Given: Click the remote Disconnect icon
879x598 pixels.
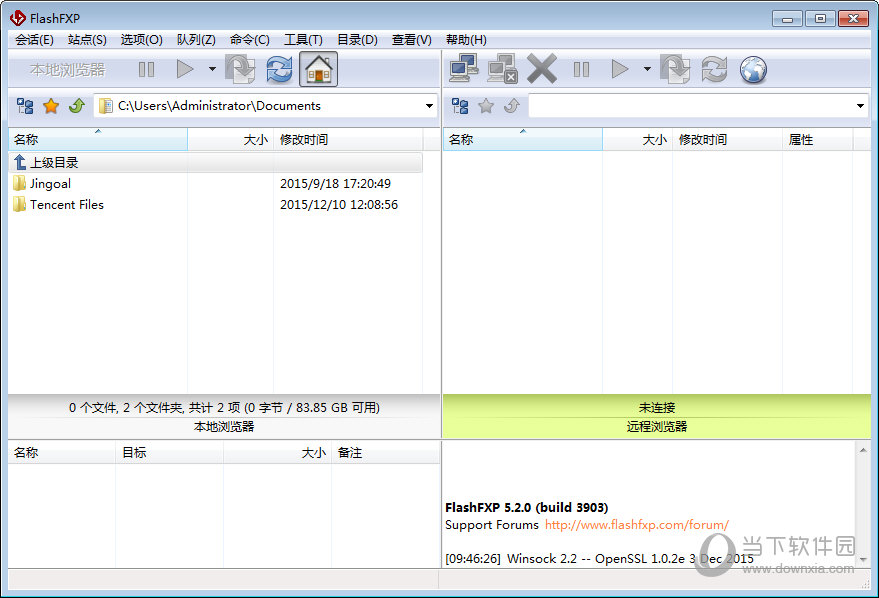Looking at the screenshot, I should [x=502, y=69].
